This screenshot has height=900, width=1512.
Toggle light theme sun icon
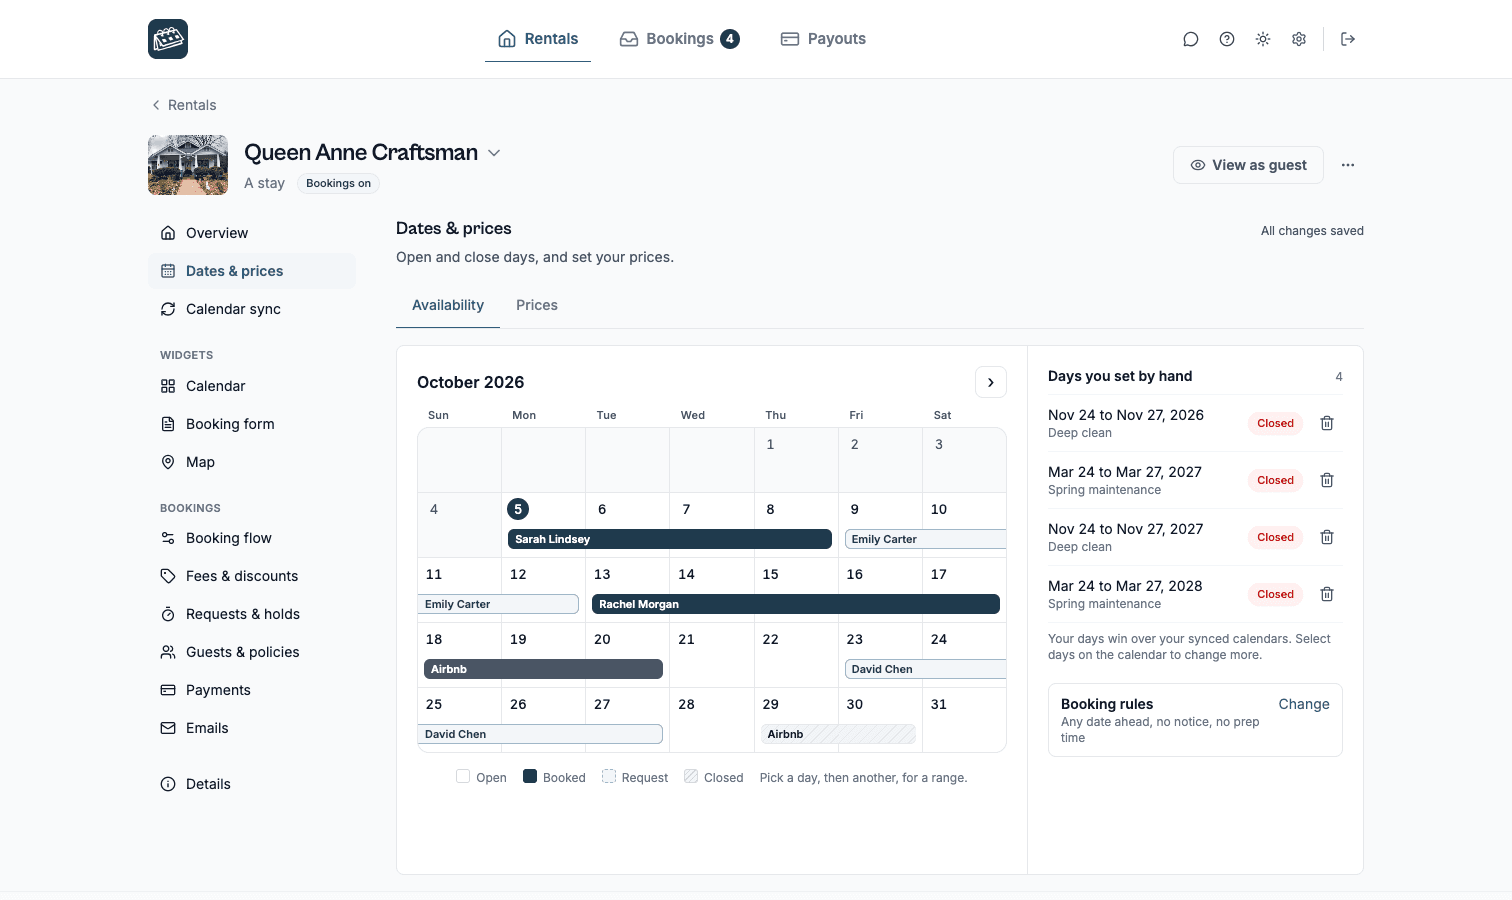pyautogui.click(x=1263, y=39)
